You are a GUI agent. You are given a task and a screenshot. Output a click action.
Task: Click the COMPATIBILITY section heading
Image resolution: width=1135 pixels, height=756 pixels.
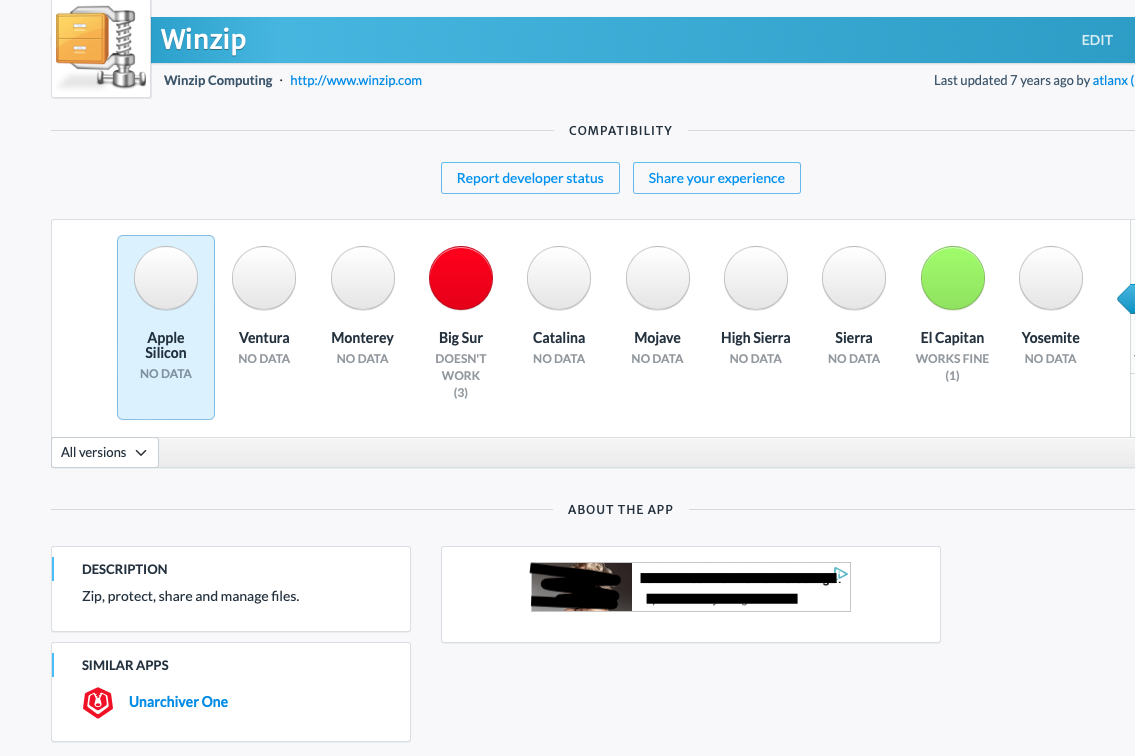(620, 131)
